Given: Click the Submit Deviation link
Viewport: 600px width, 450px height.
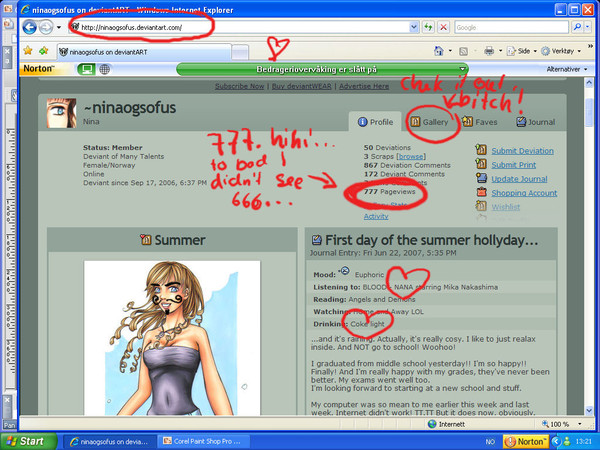Looking at the screenshot, I should [522, 151].
